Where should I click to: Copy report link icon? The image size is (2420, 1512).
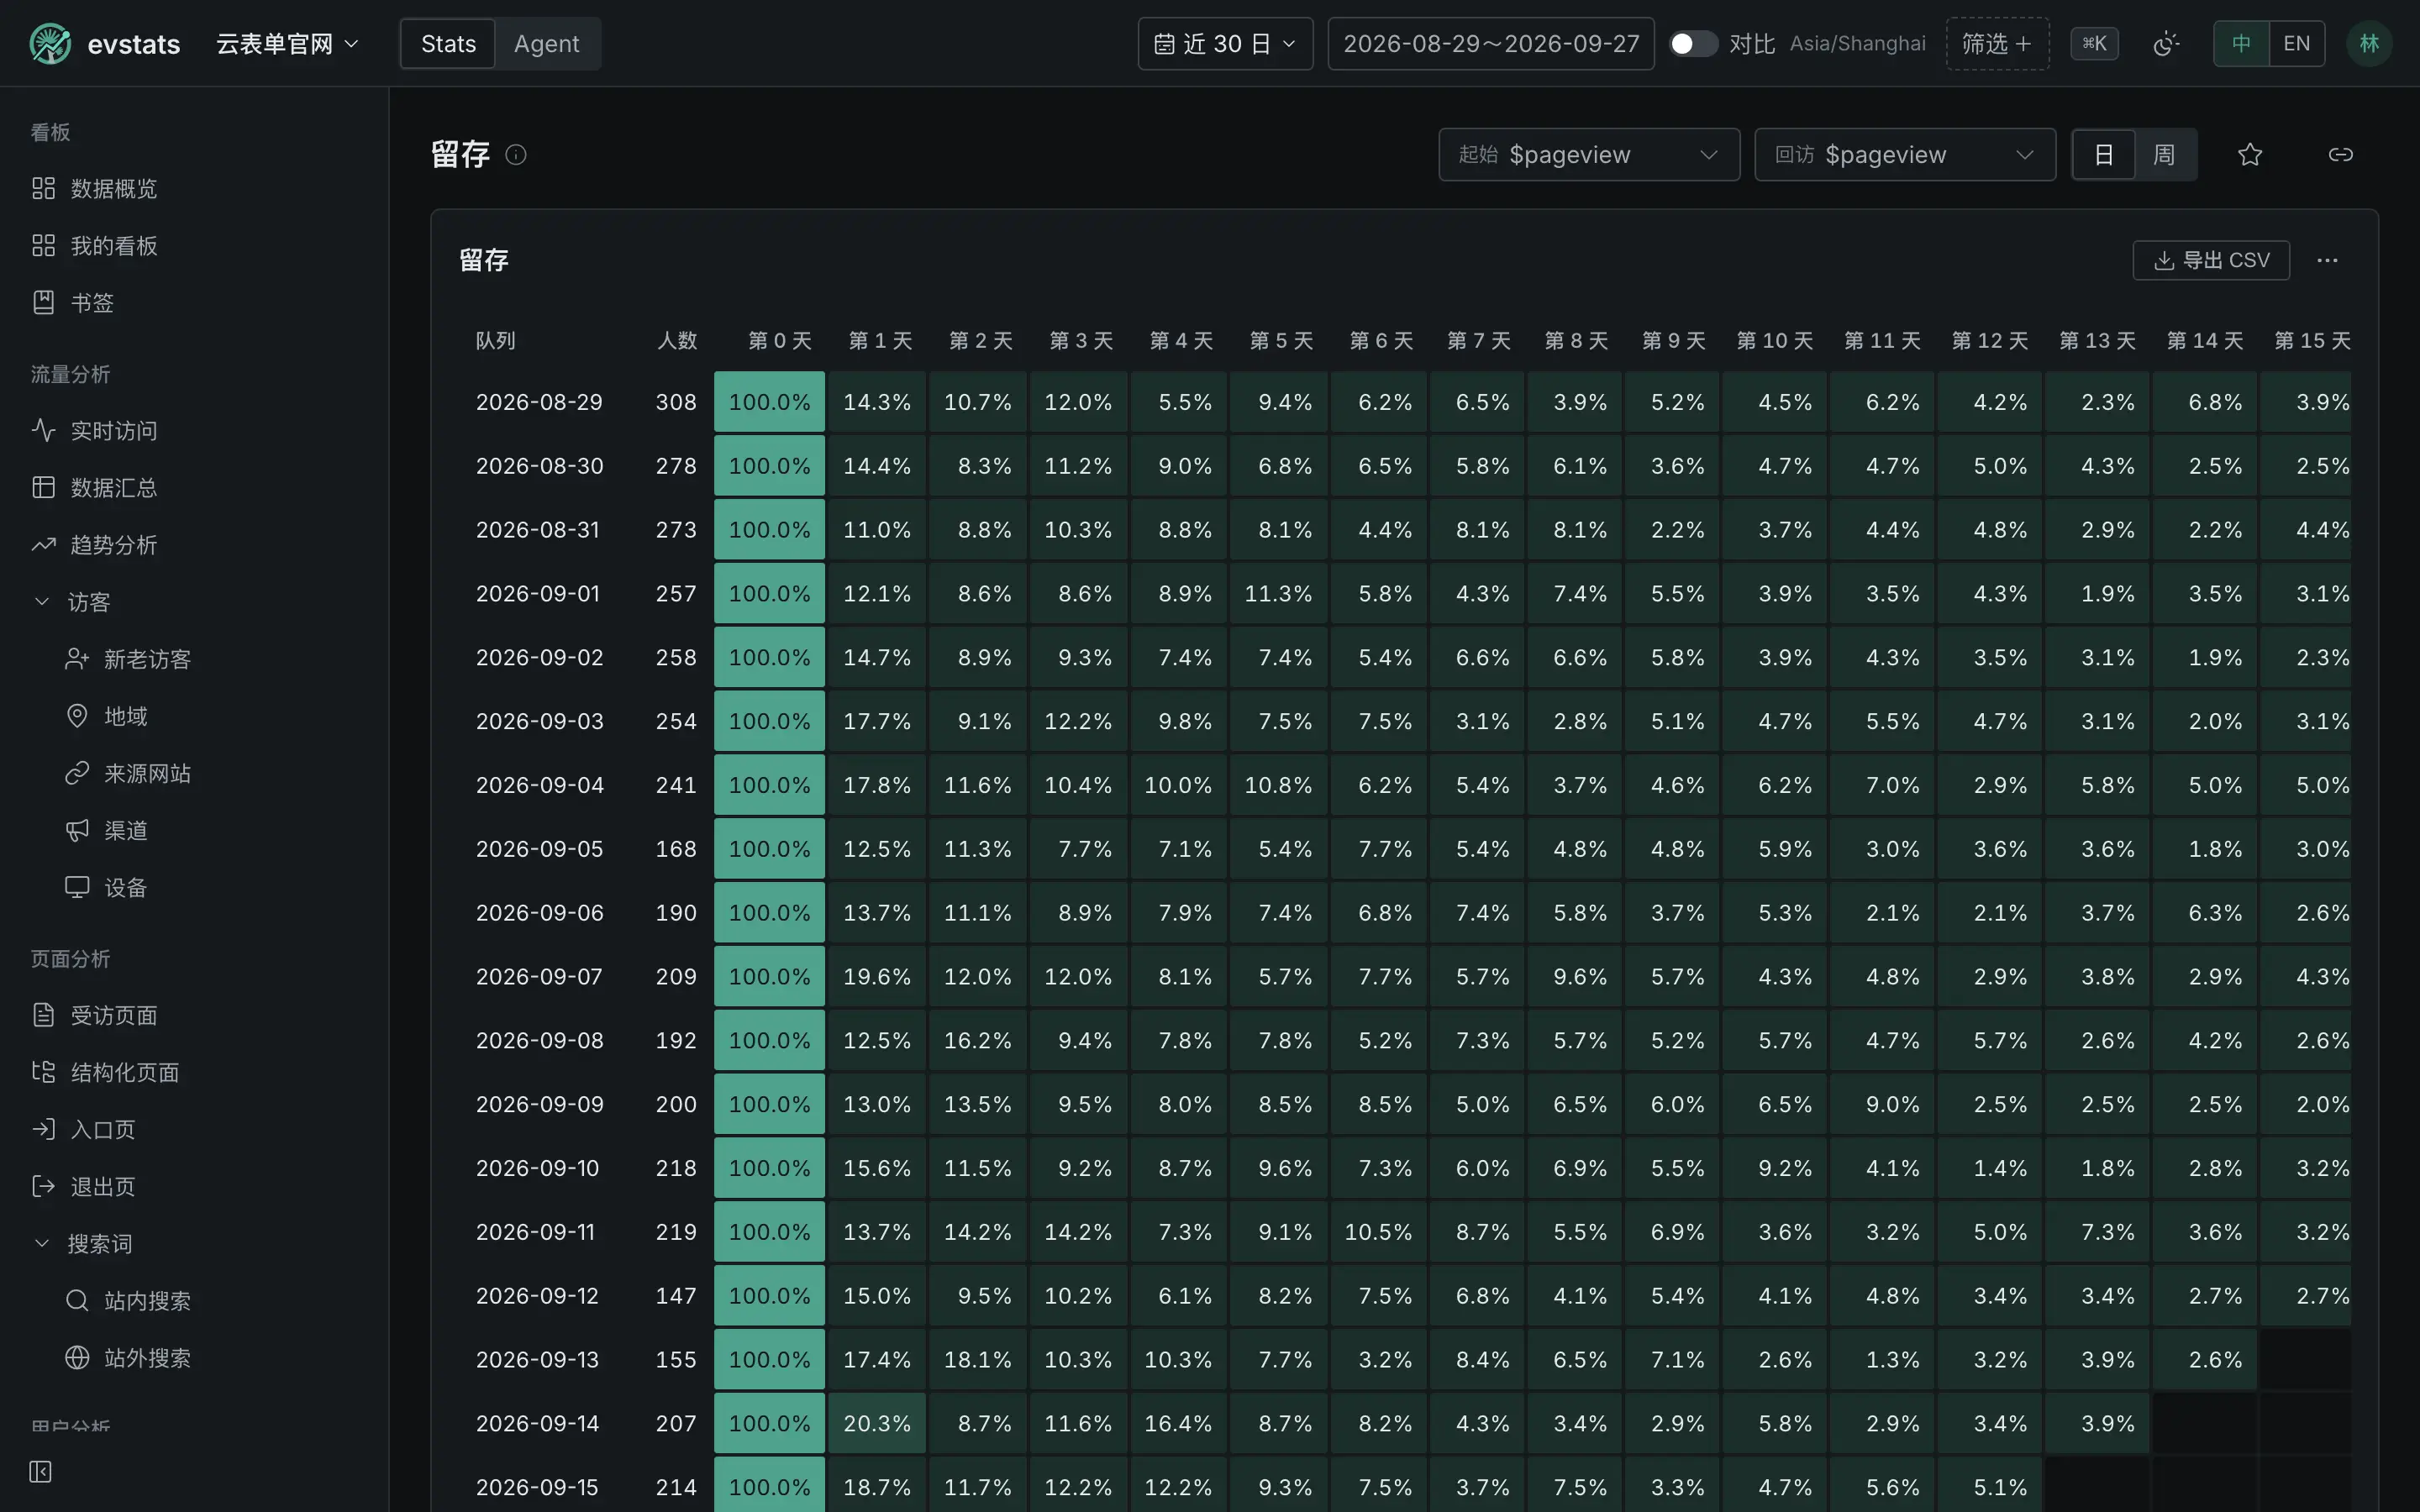click(2340, 154)
